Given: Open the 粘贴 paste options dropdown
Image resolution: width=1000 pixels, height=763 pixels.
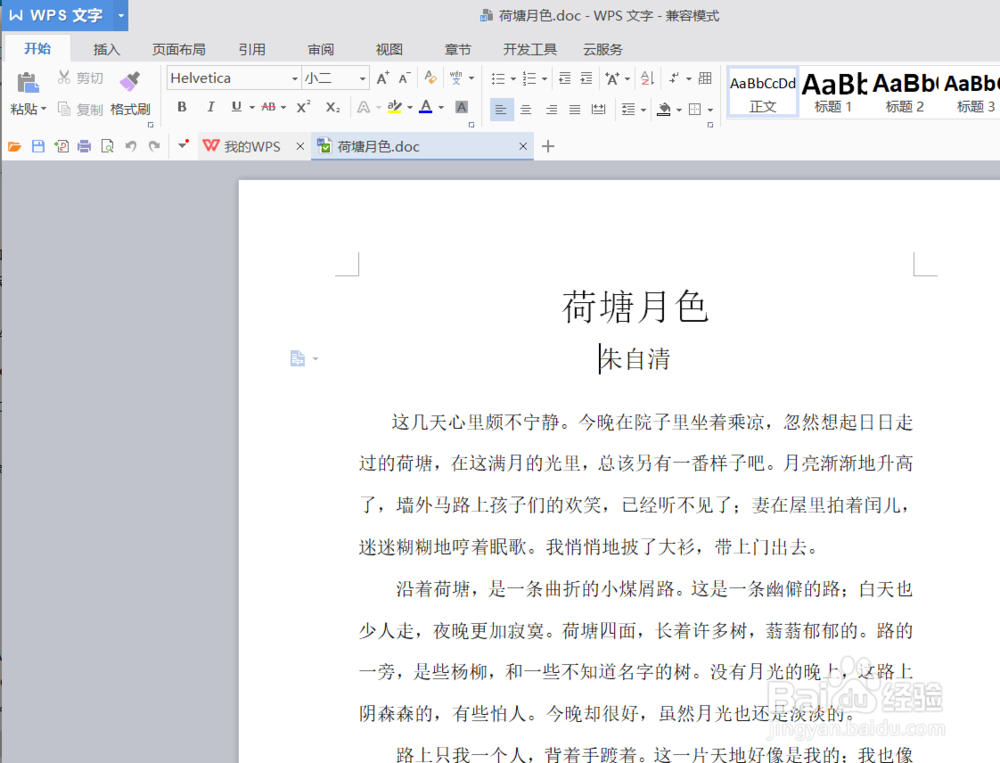Looking at the screenshot, I should click(29, 109).
